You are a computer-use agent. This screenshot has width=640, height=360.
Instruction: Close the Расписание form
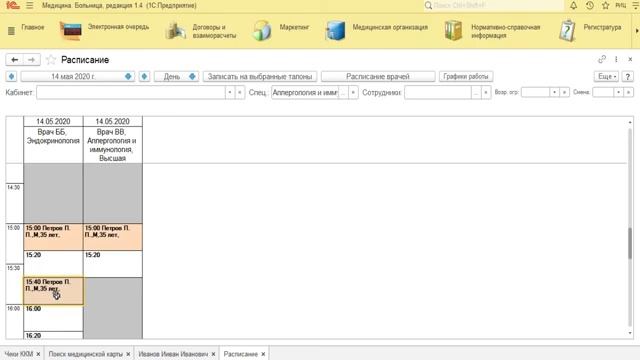coord(630,60)
